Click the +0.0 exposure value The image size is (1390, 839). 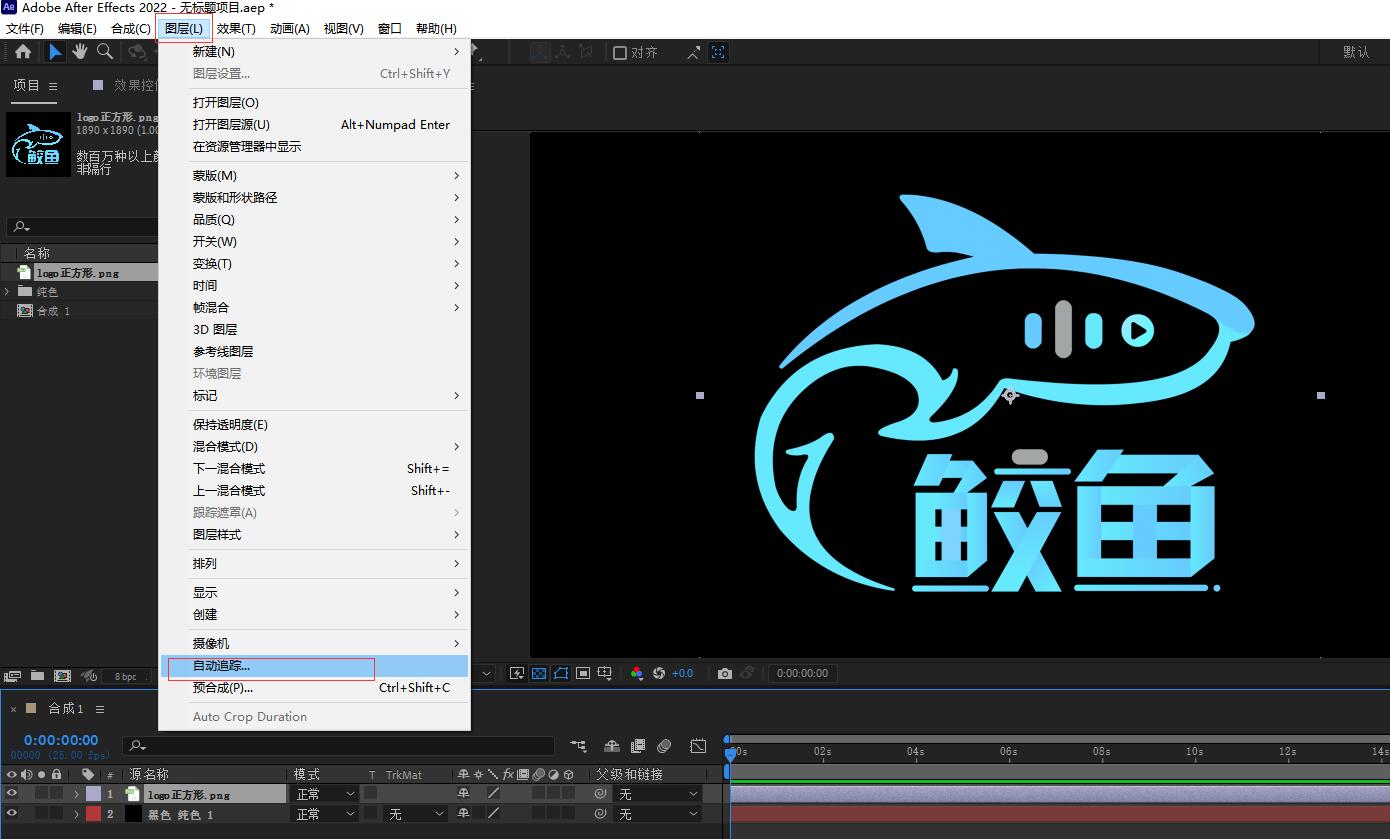pyautogui.click(x=682, y=673)
